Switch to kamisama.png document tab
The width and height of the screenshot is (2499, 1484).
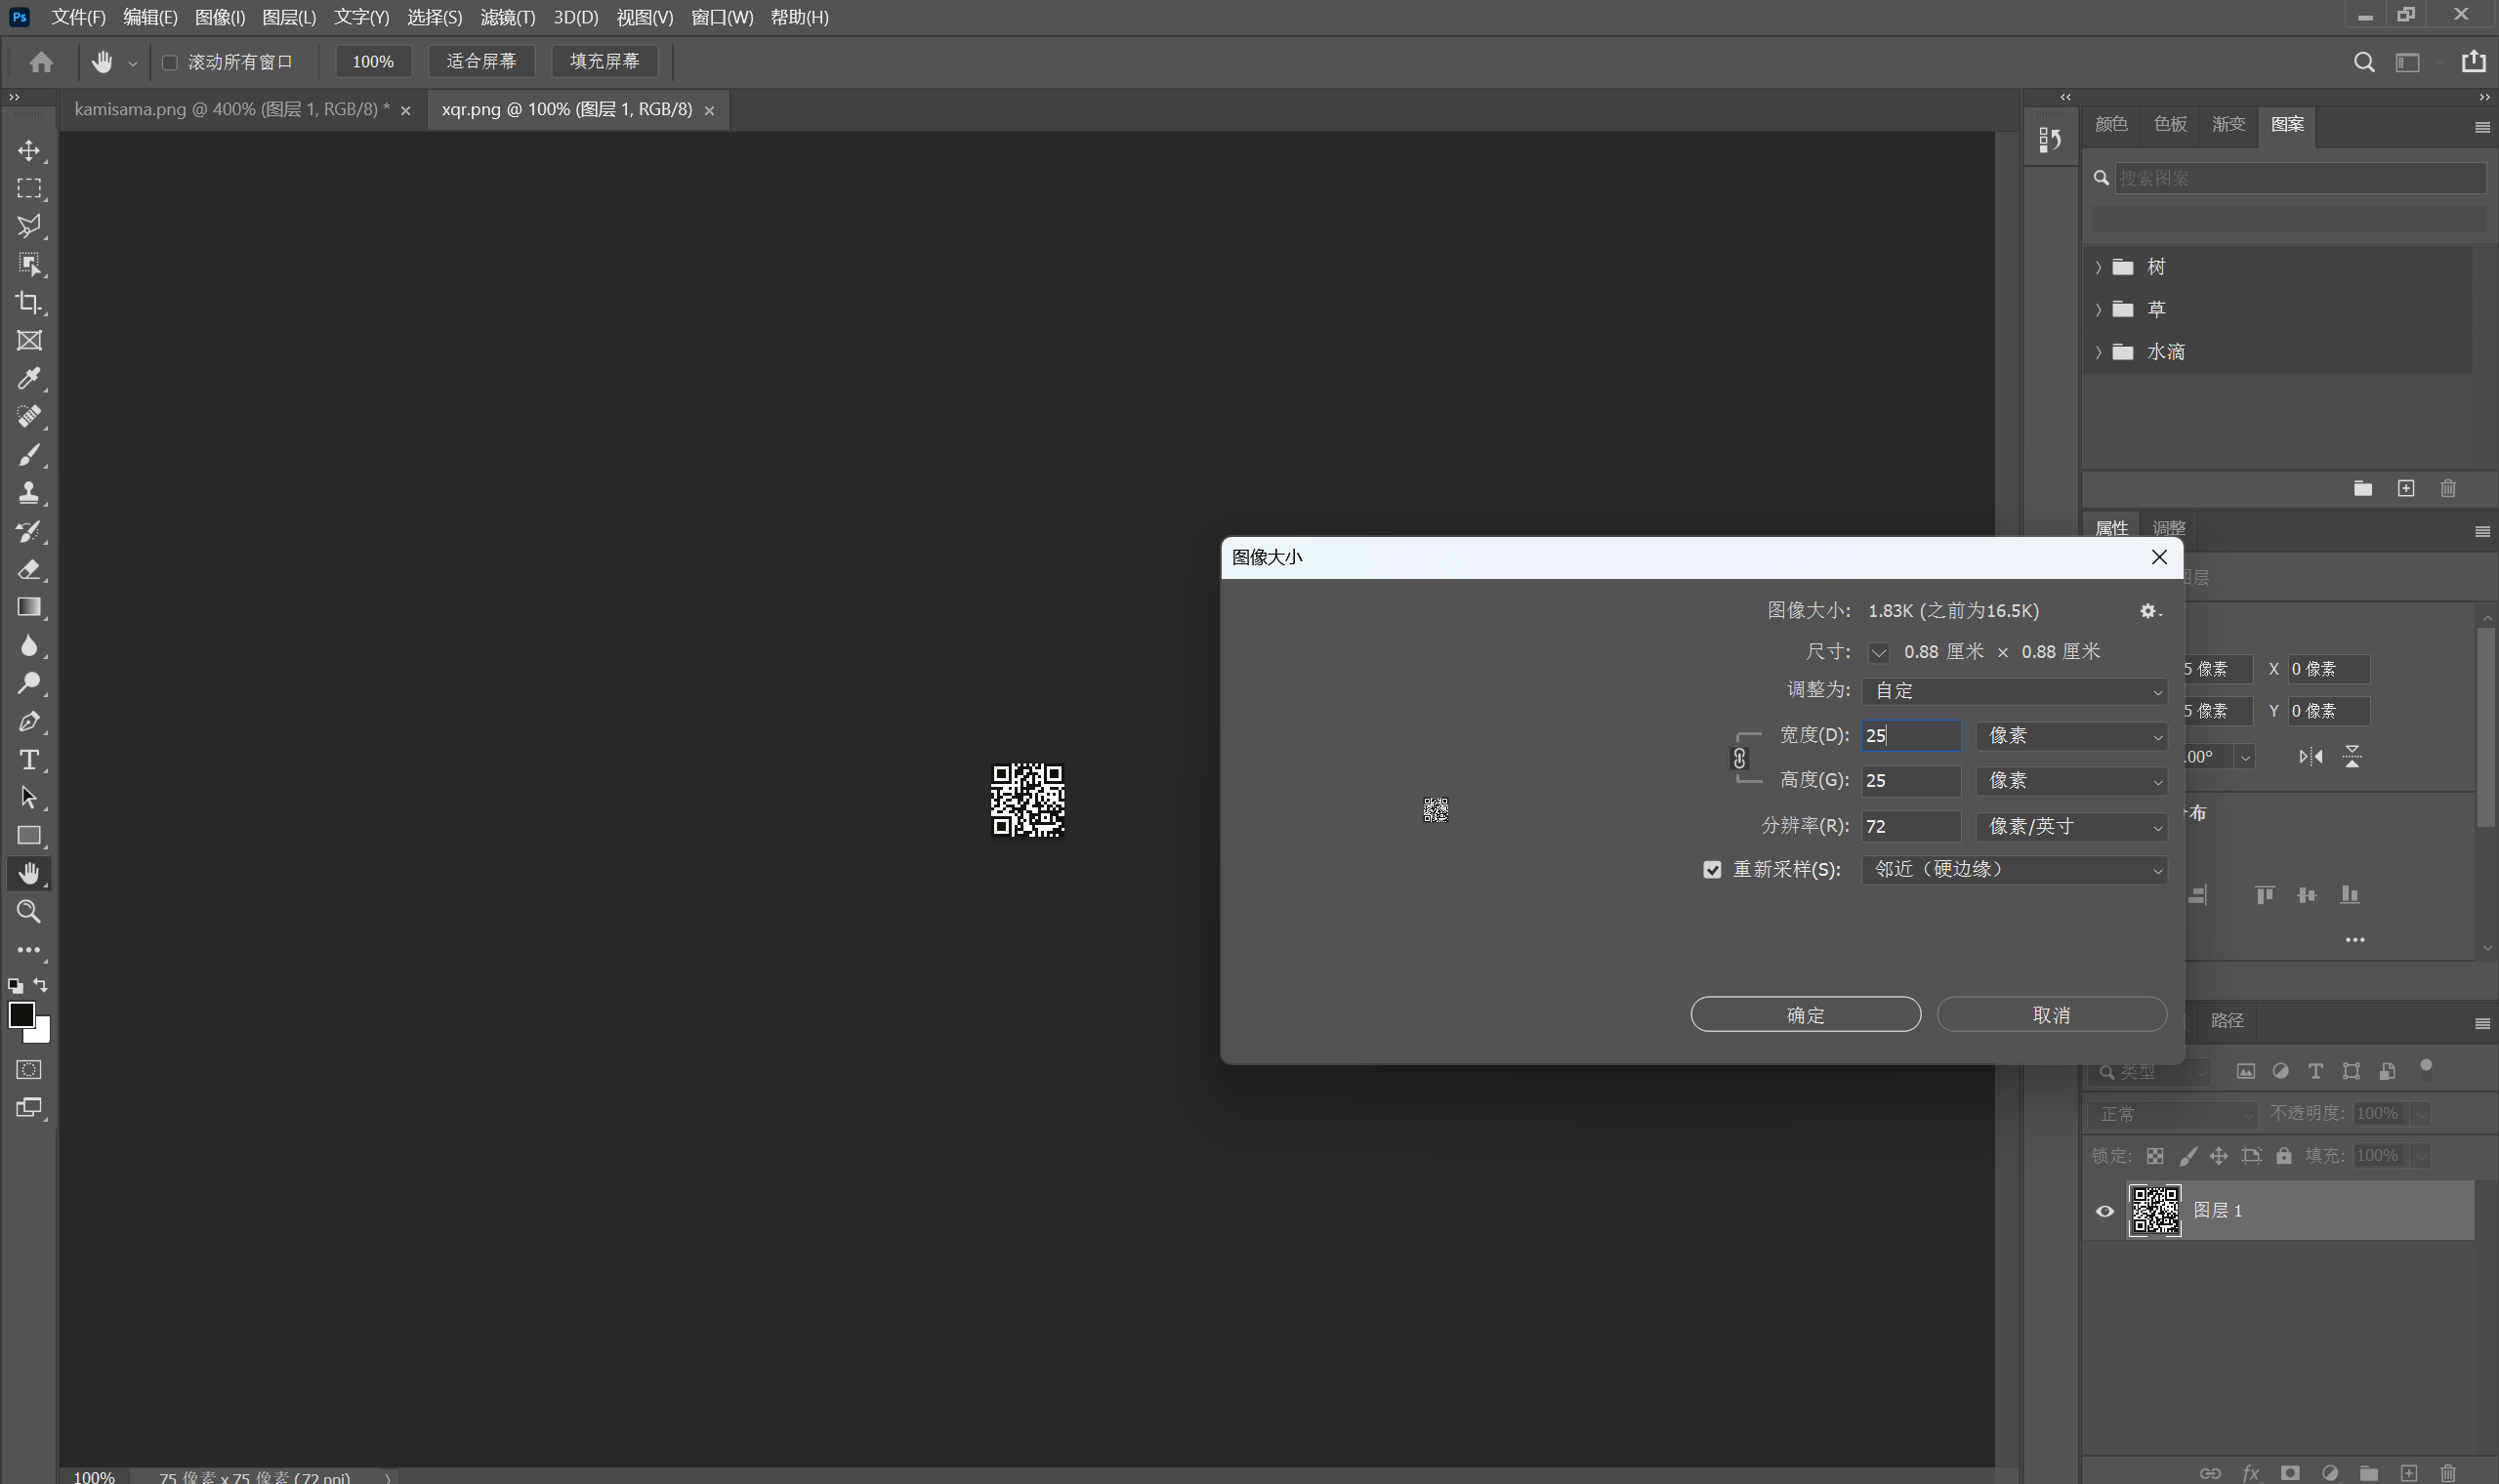(x=232, y=110)
